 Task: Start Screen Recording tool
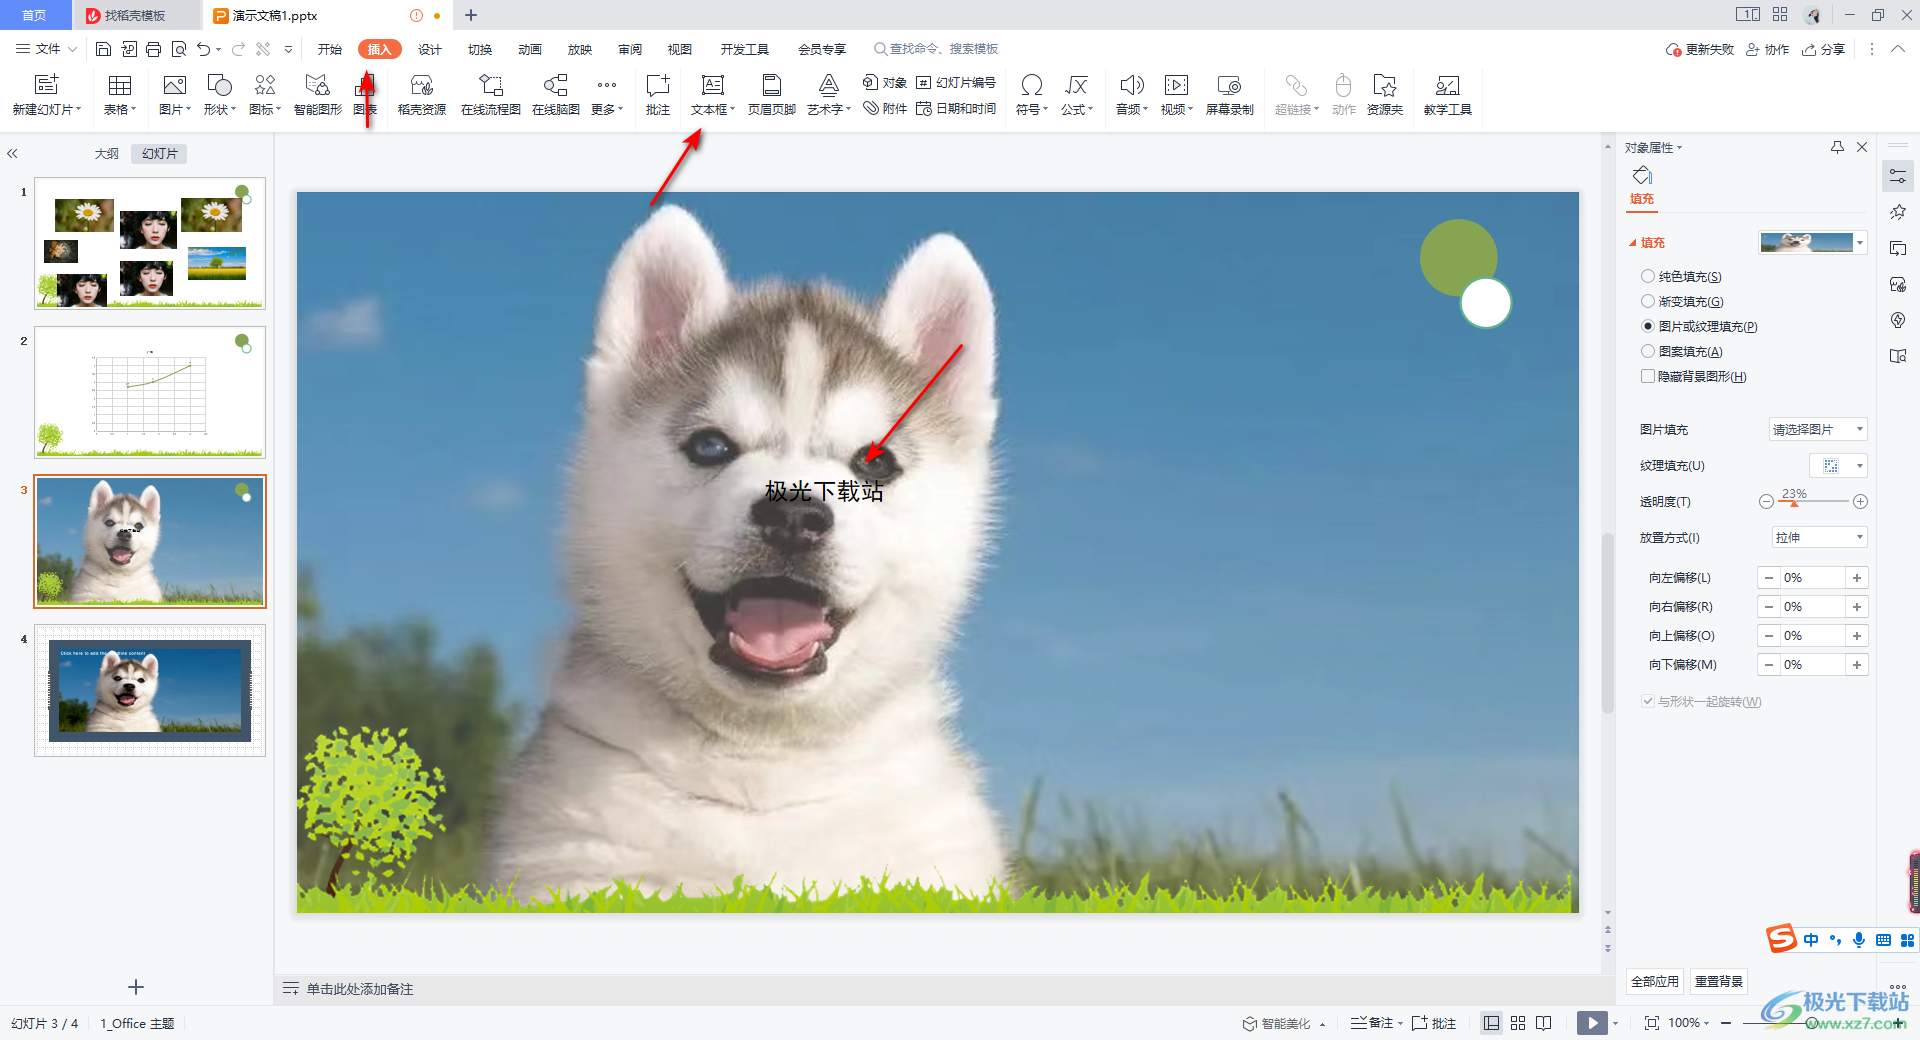[1229, 86]
